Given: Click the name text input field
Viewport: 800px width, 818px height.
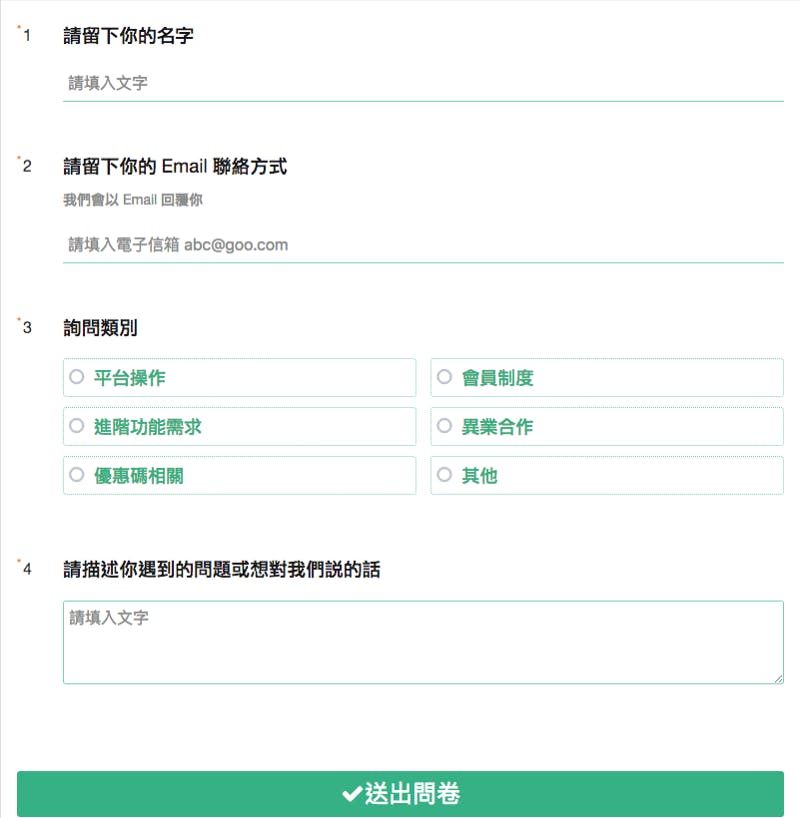Looking at the screenshot, I should (422, 83).
